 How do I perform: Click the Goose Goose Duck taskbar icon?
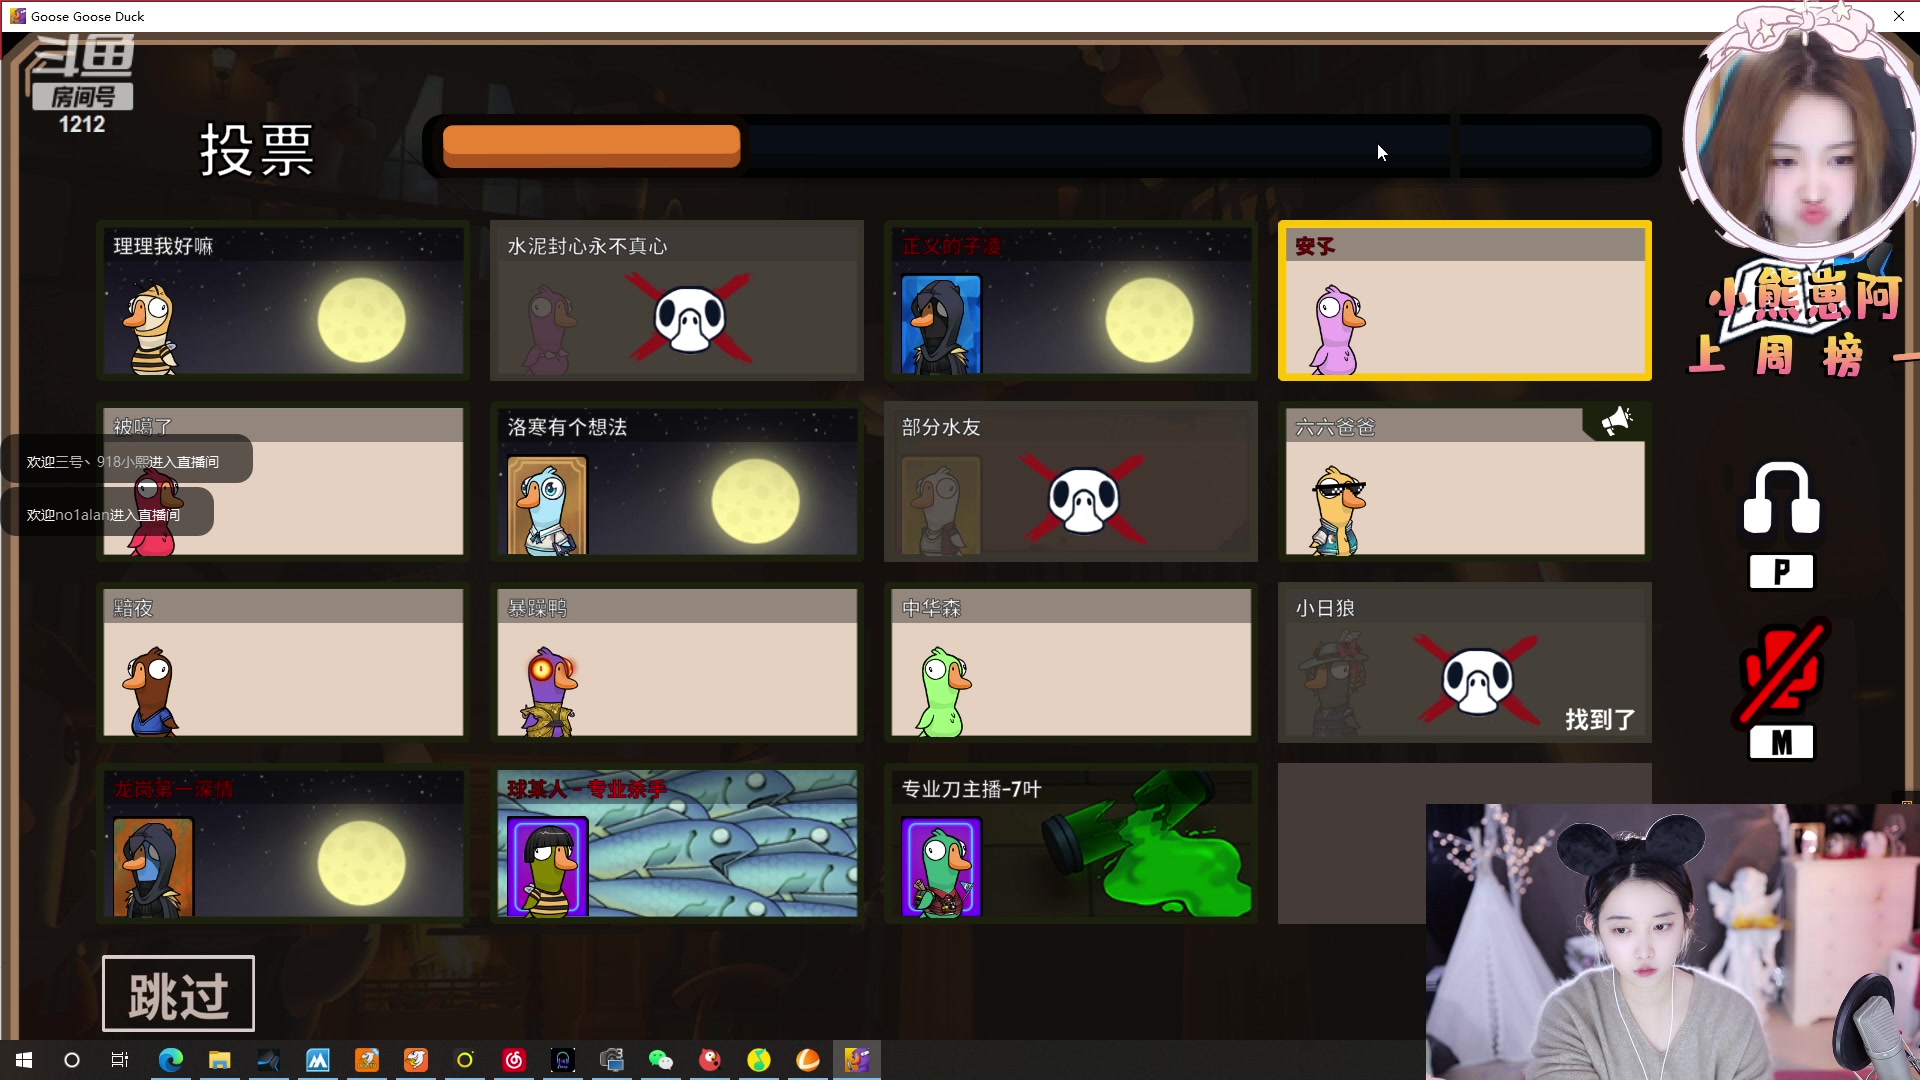tap(857, 1060)
